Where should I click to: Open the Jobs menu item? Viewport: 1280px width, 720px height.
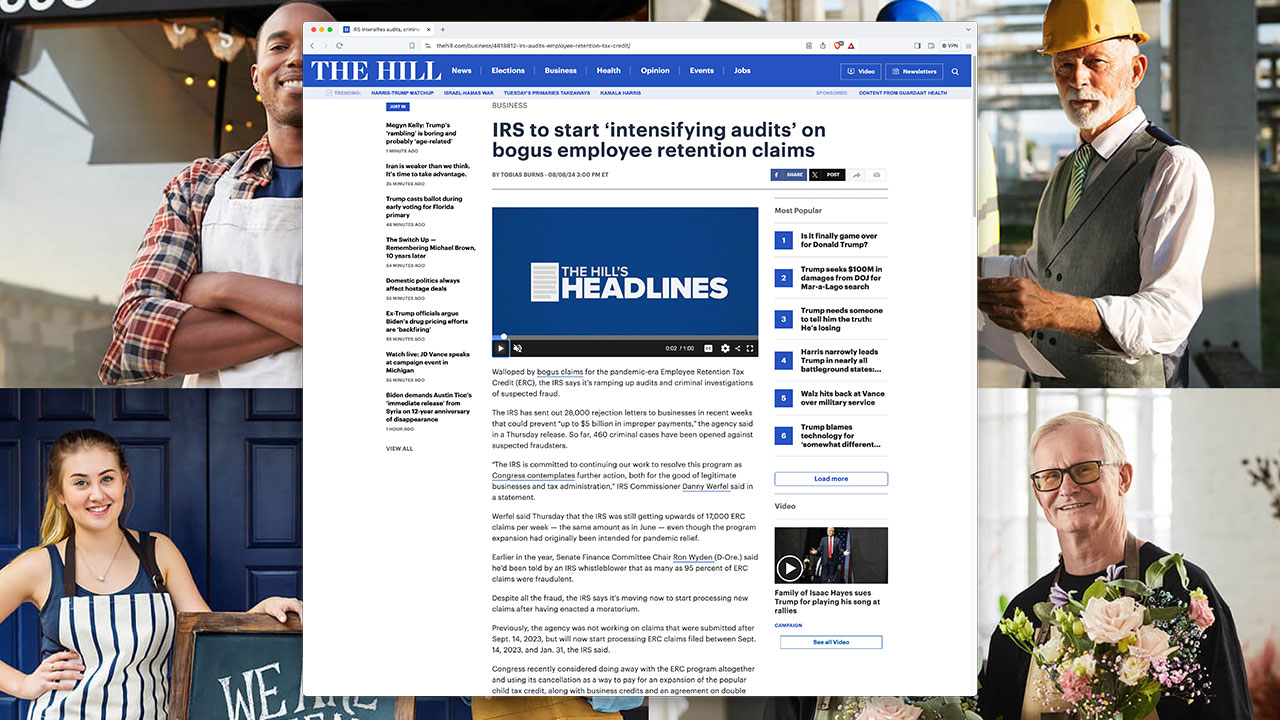pyautogui.click(x=742, y=71)
